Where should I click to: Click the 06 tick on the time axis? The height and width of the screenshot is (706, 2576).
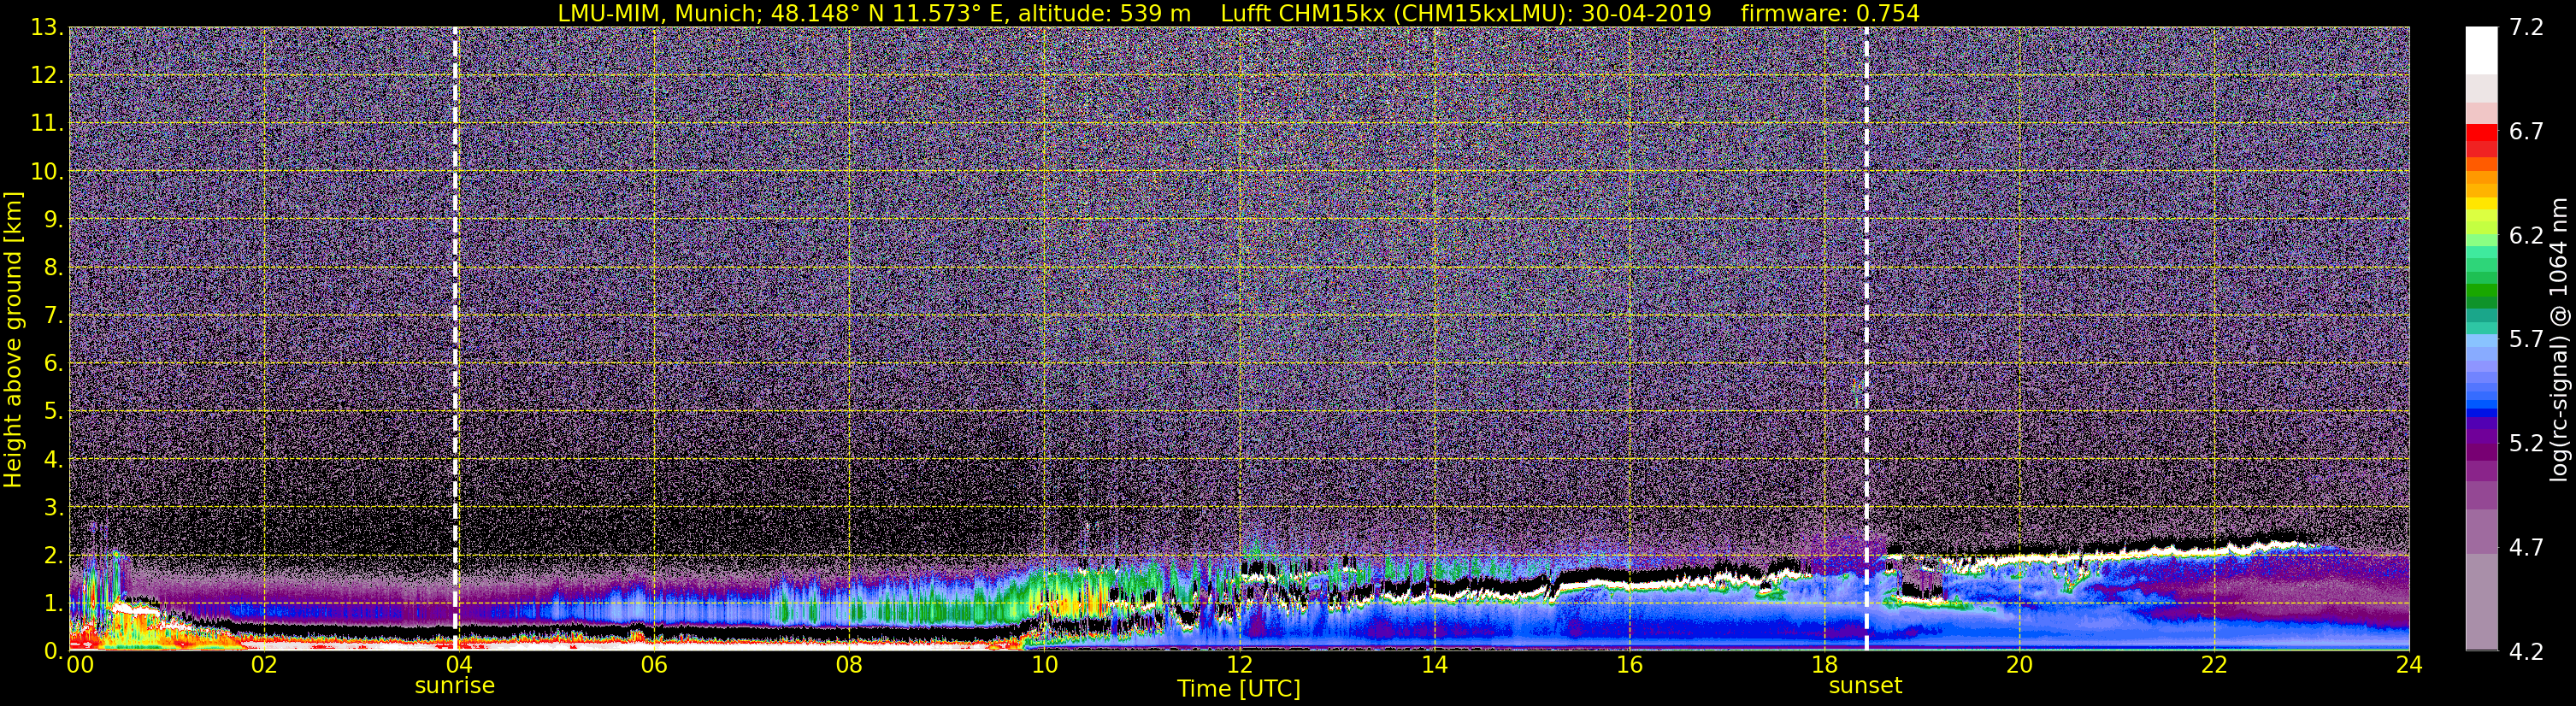(653, 665)
